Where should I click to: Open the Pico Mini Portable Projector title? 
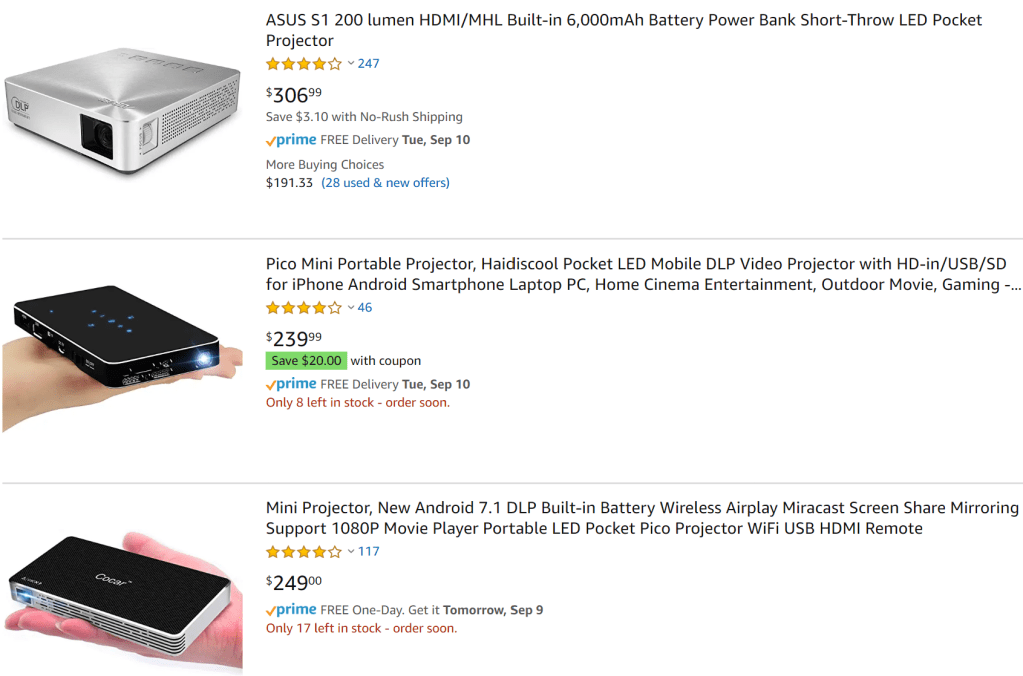pos(636,274)
